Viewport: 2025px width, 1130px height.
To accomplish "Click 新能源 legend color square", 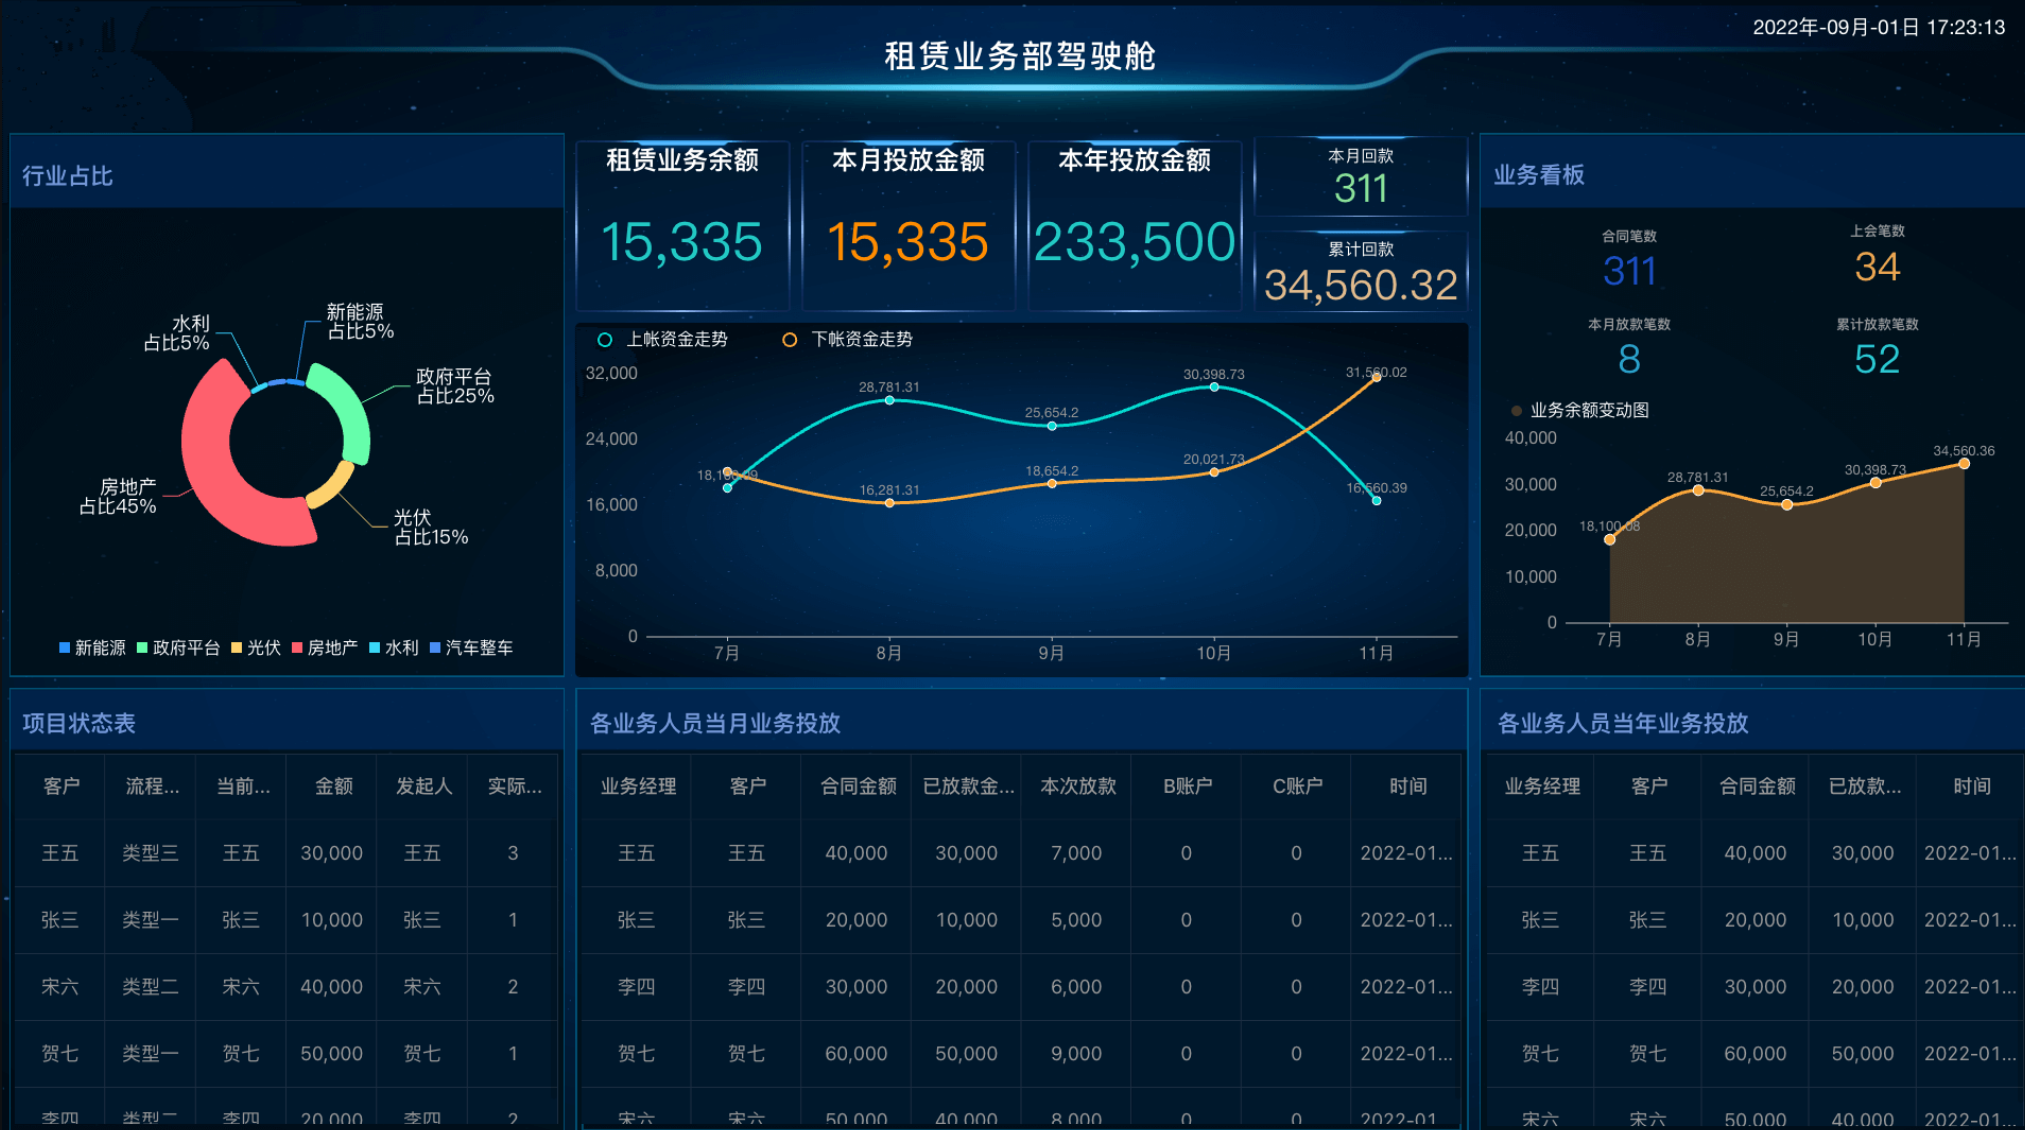I will point(65,648).
